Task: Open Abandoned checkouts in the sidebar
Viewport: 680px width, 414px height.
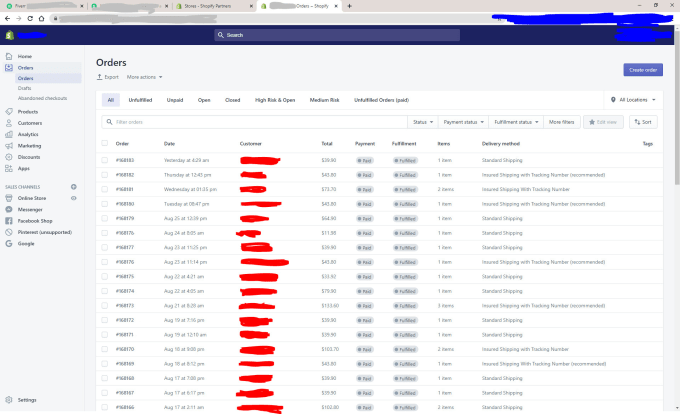Action: pyautogui.click(x=42, y=98)
